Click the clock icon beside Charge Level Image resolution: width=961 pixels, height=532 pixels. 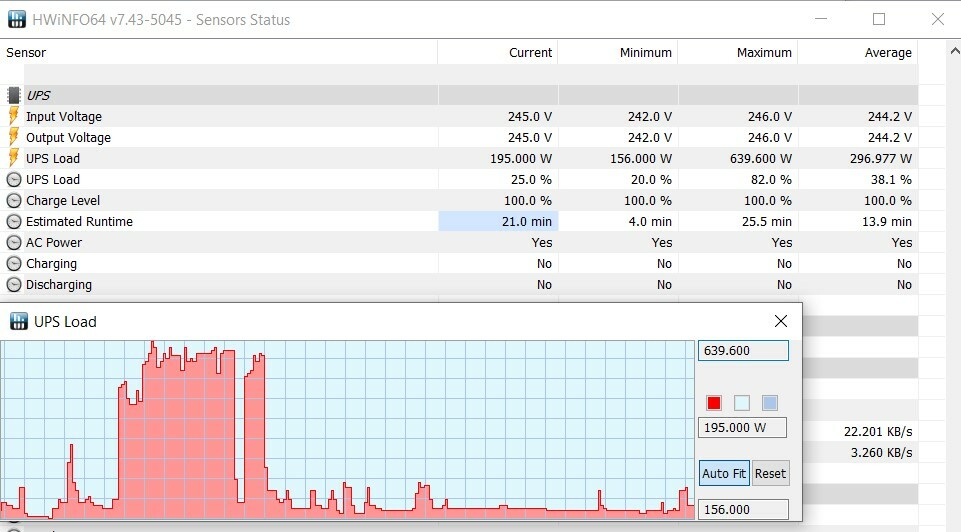pos(13,200)
